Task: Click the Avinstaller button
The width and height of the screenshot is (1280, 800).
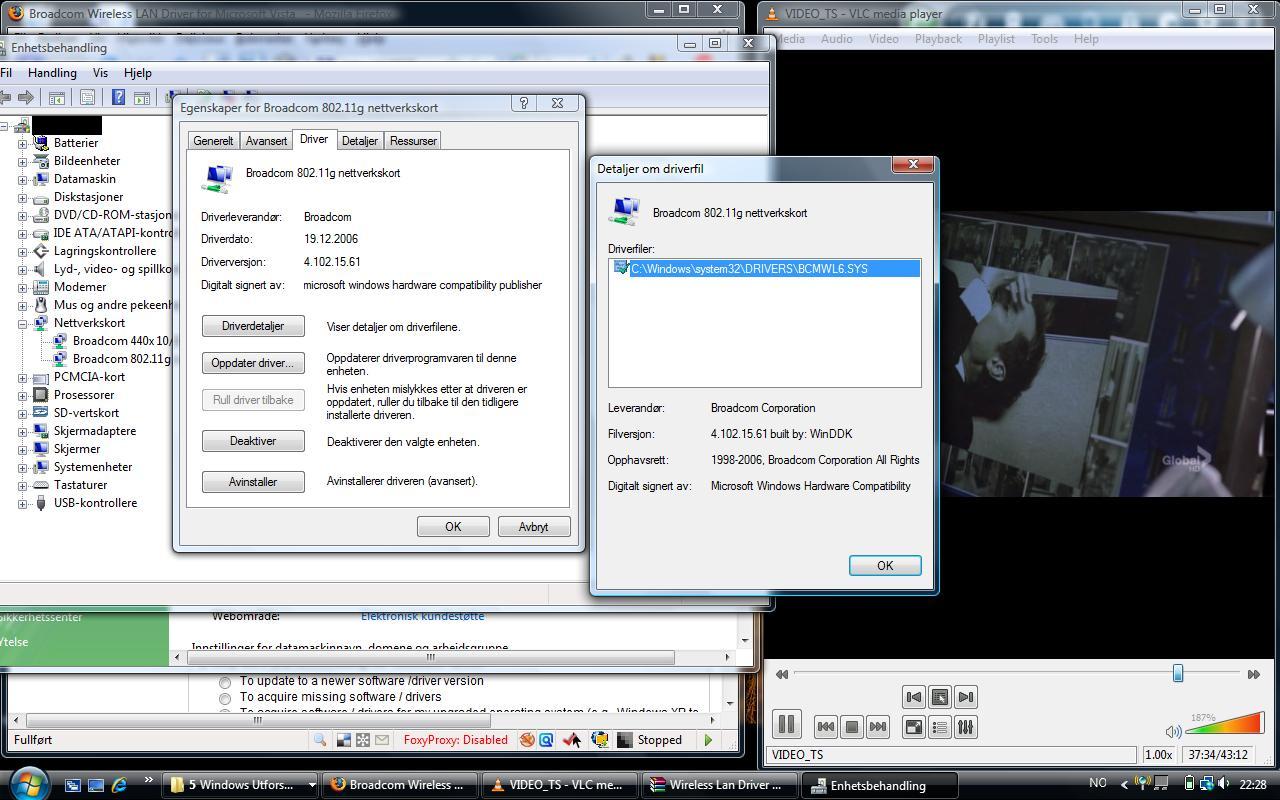Action: click(253, 482)
